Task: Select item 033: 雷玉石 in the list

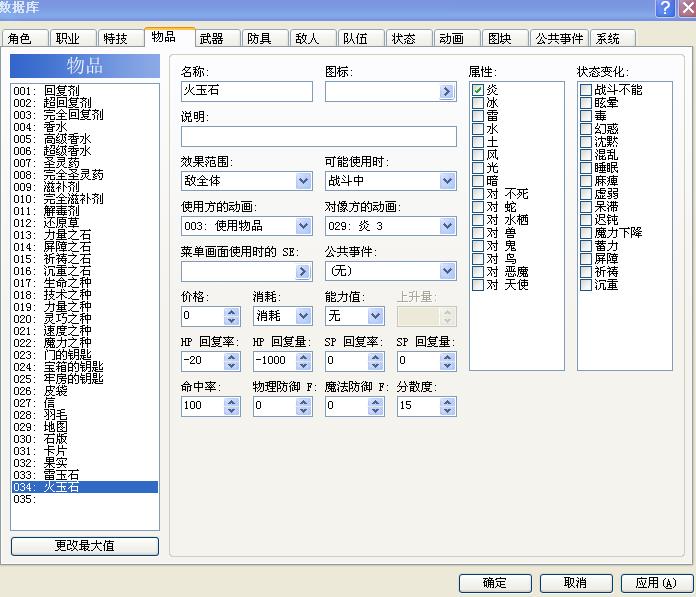Action: tap(85, 475)
